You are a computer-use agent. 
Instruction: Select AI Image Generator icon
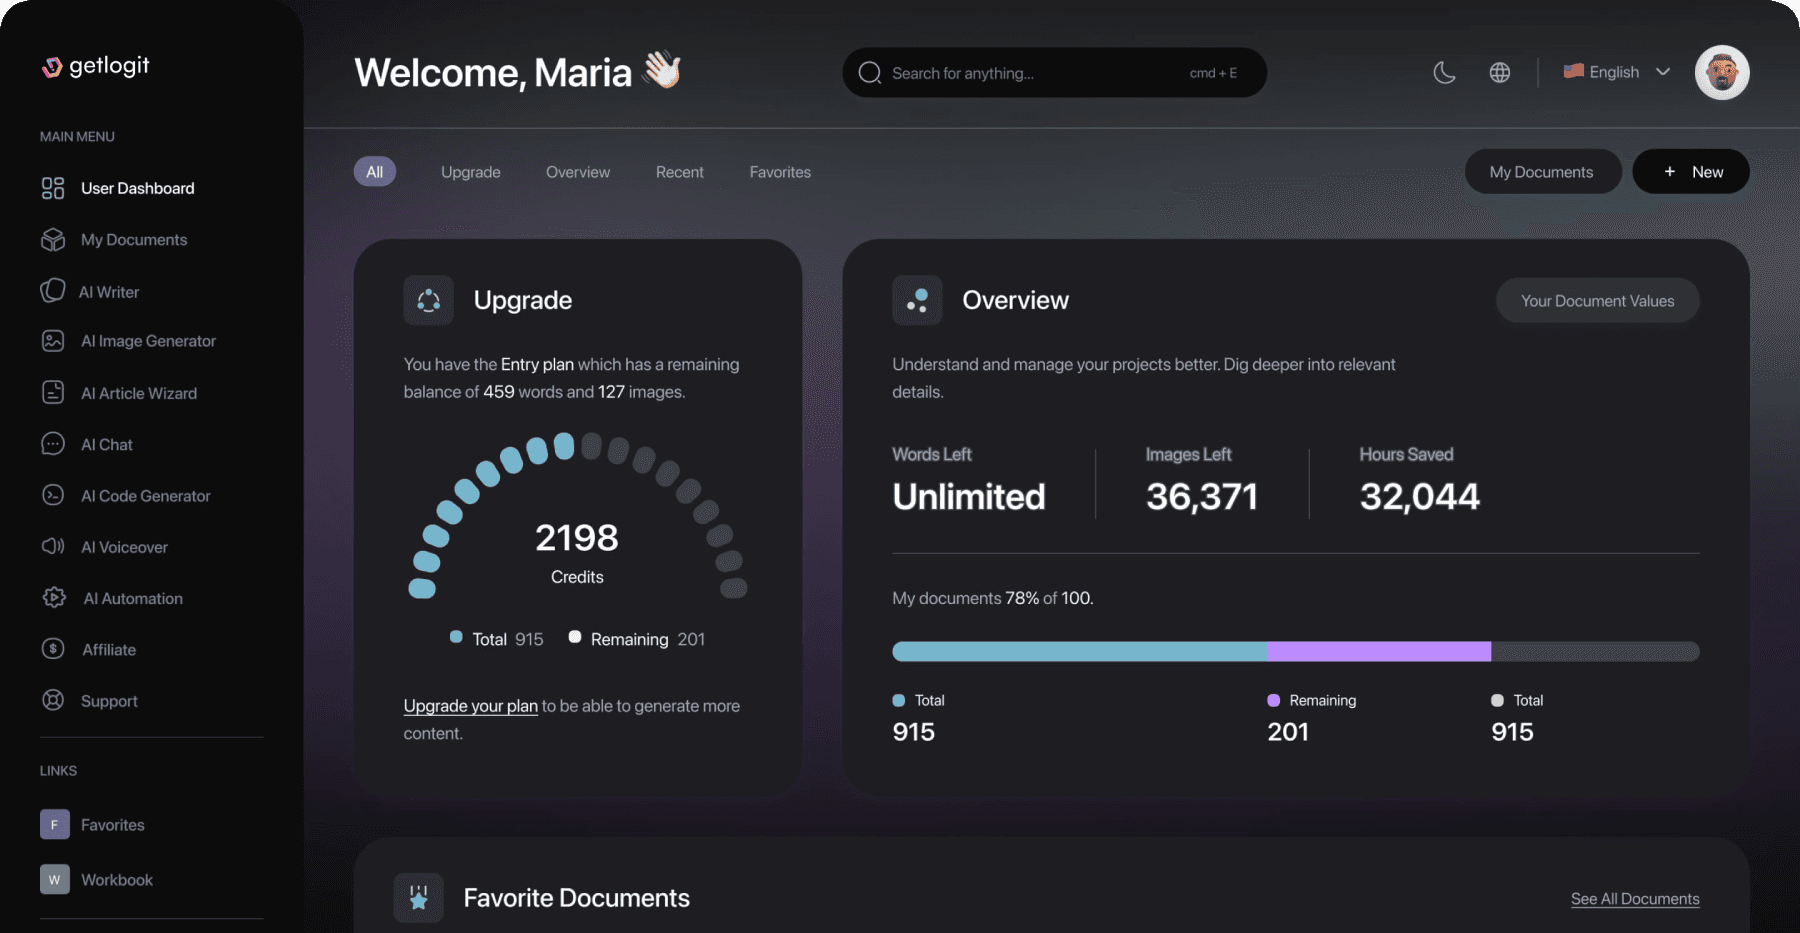pos(53,341)
